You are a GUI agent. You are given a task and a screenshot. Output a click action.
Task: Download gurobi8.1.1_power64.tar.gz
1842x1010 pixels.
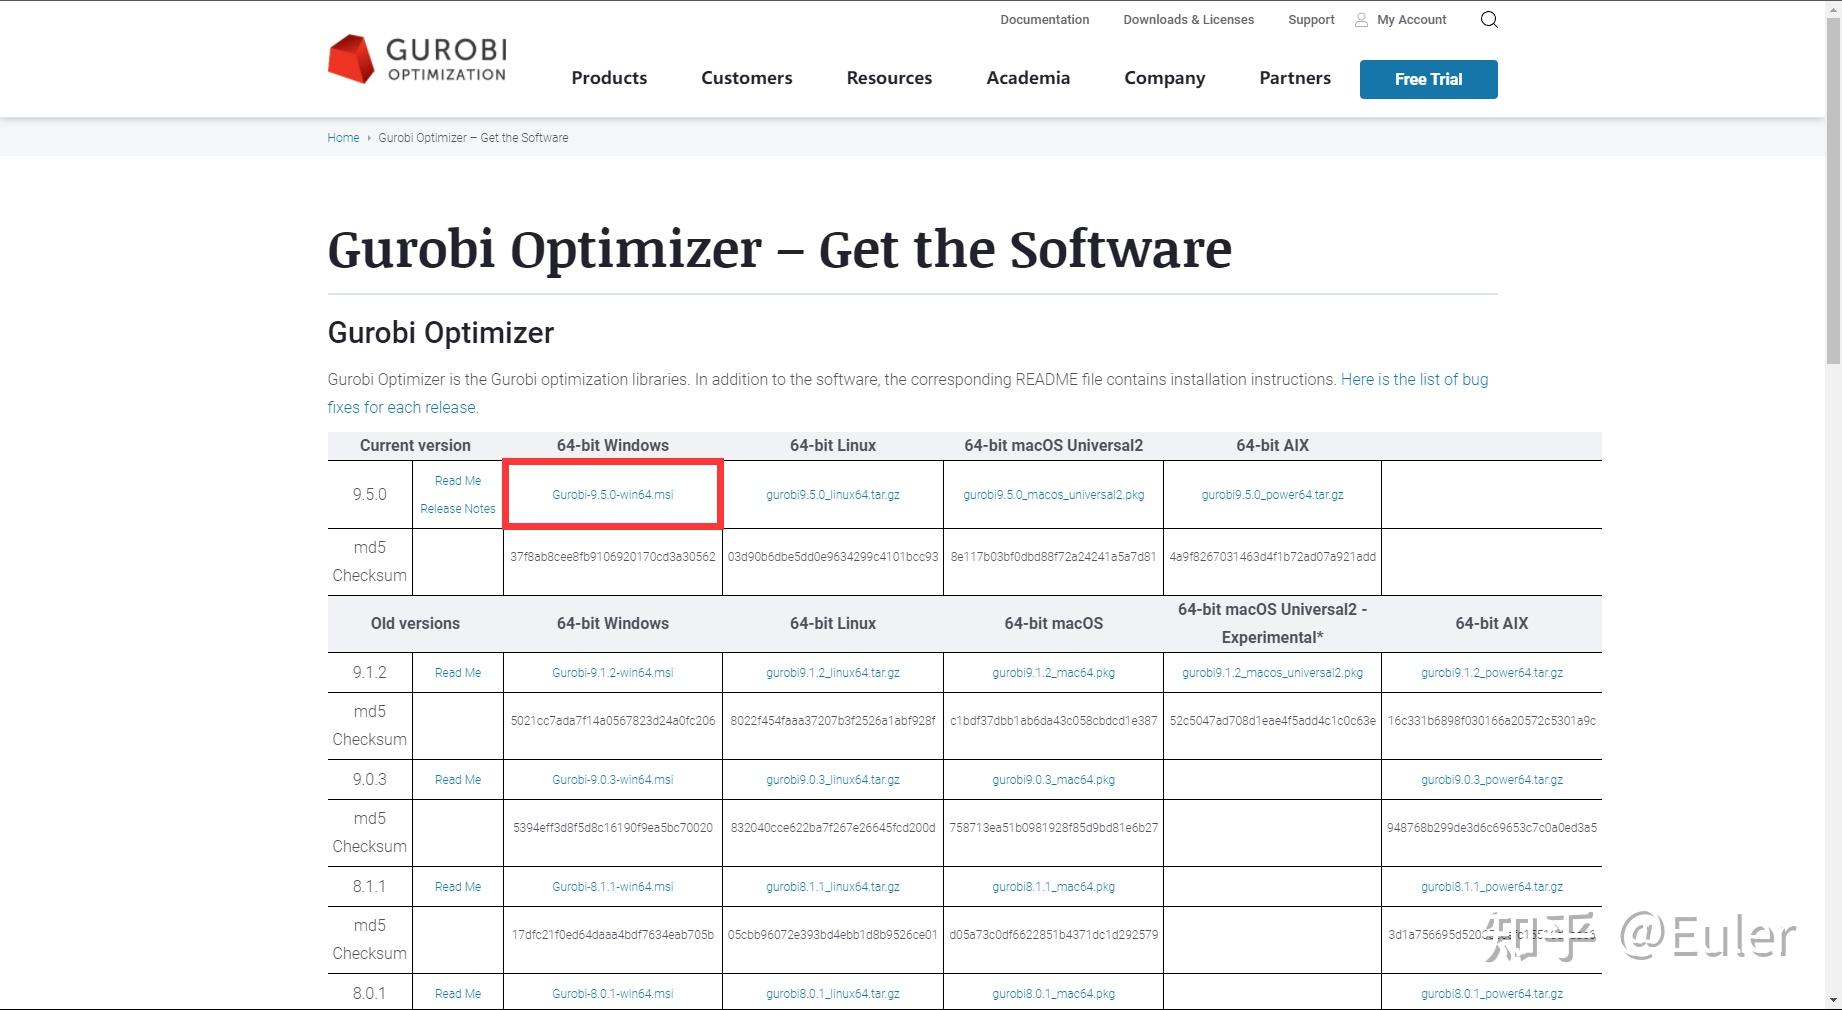click(1491, 887)
